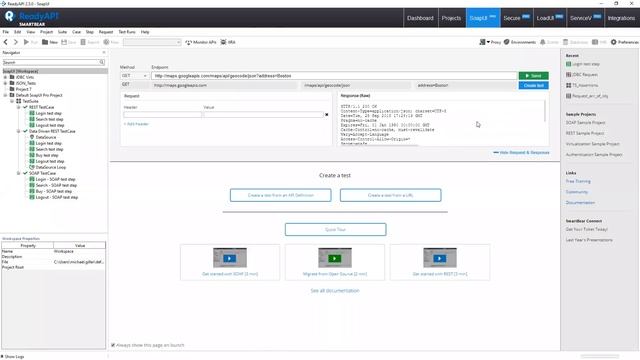Click the Events bell icon in toolbar
Image resolution: width=640 pixels, height=360 pixels.
pyautogui.click(x=542, y=42)
